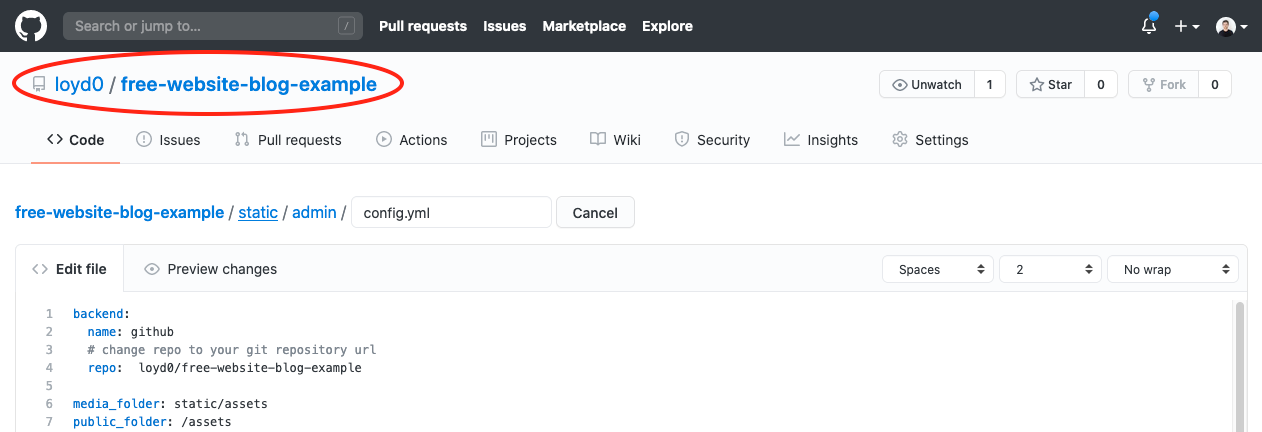Screen dimensions: 1262x432
Task: Click the Unwatch button
Action: (926, 85)
